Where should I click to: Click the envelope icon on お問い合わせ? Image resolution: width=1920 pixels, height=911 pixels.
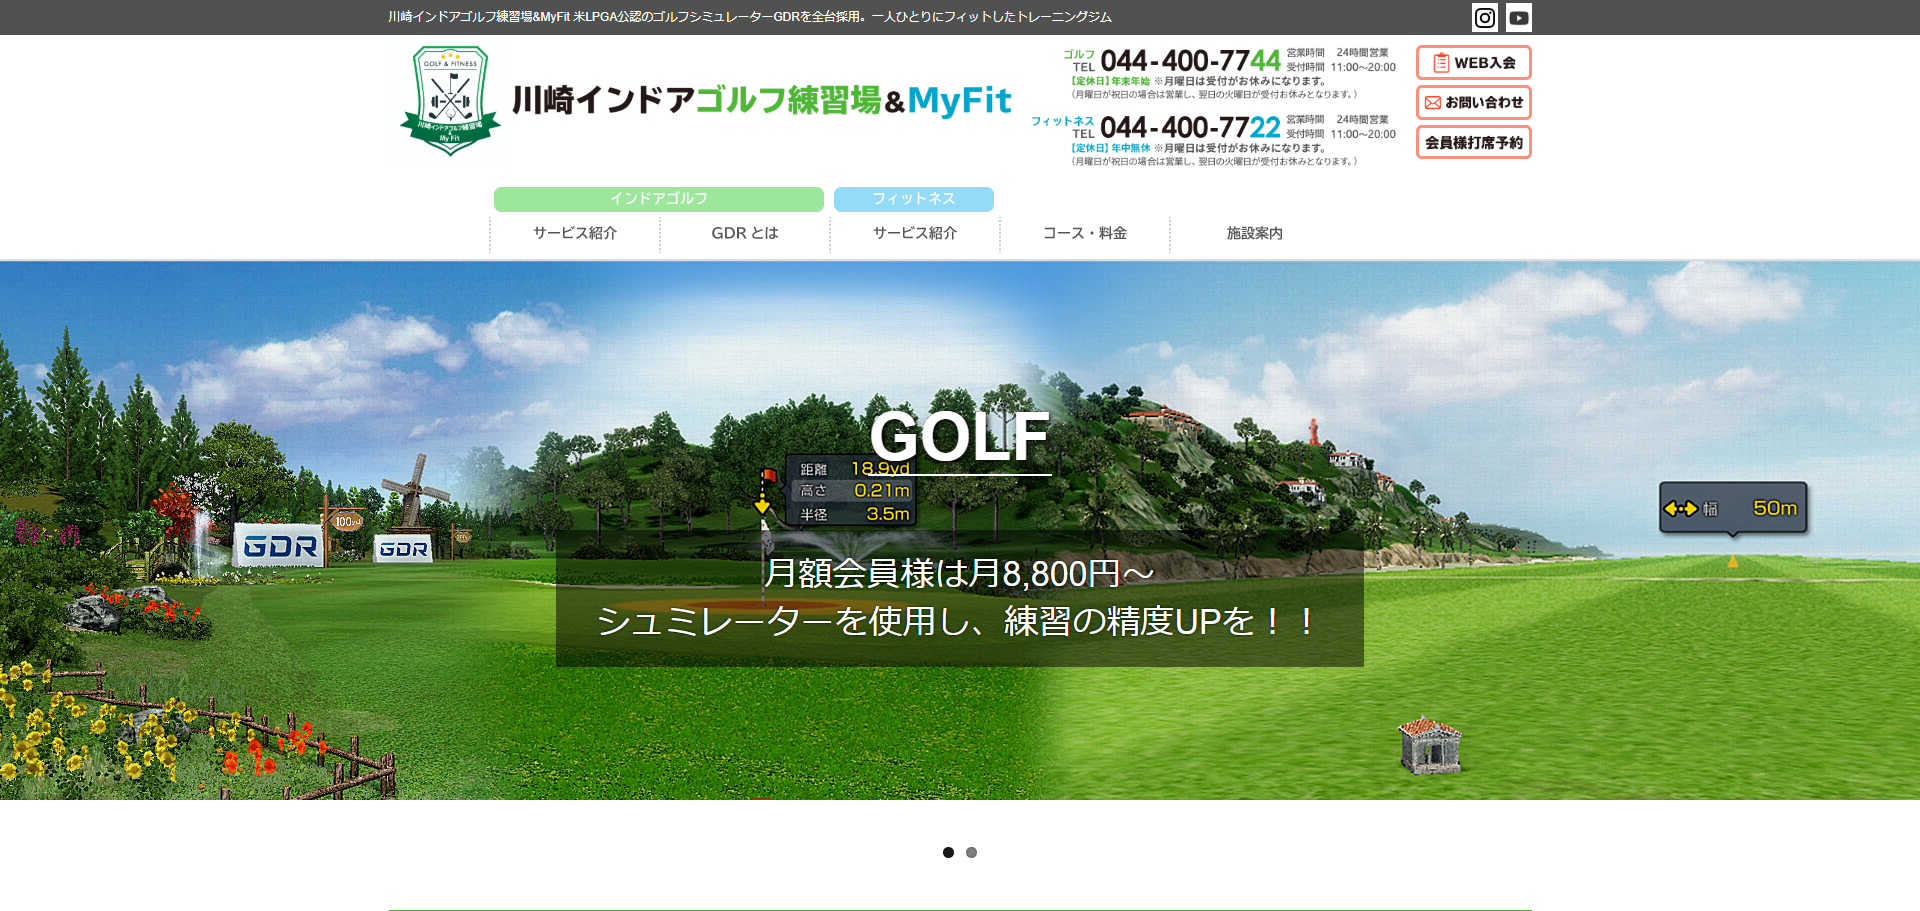click(x=1433, y=103)
